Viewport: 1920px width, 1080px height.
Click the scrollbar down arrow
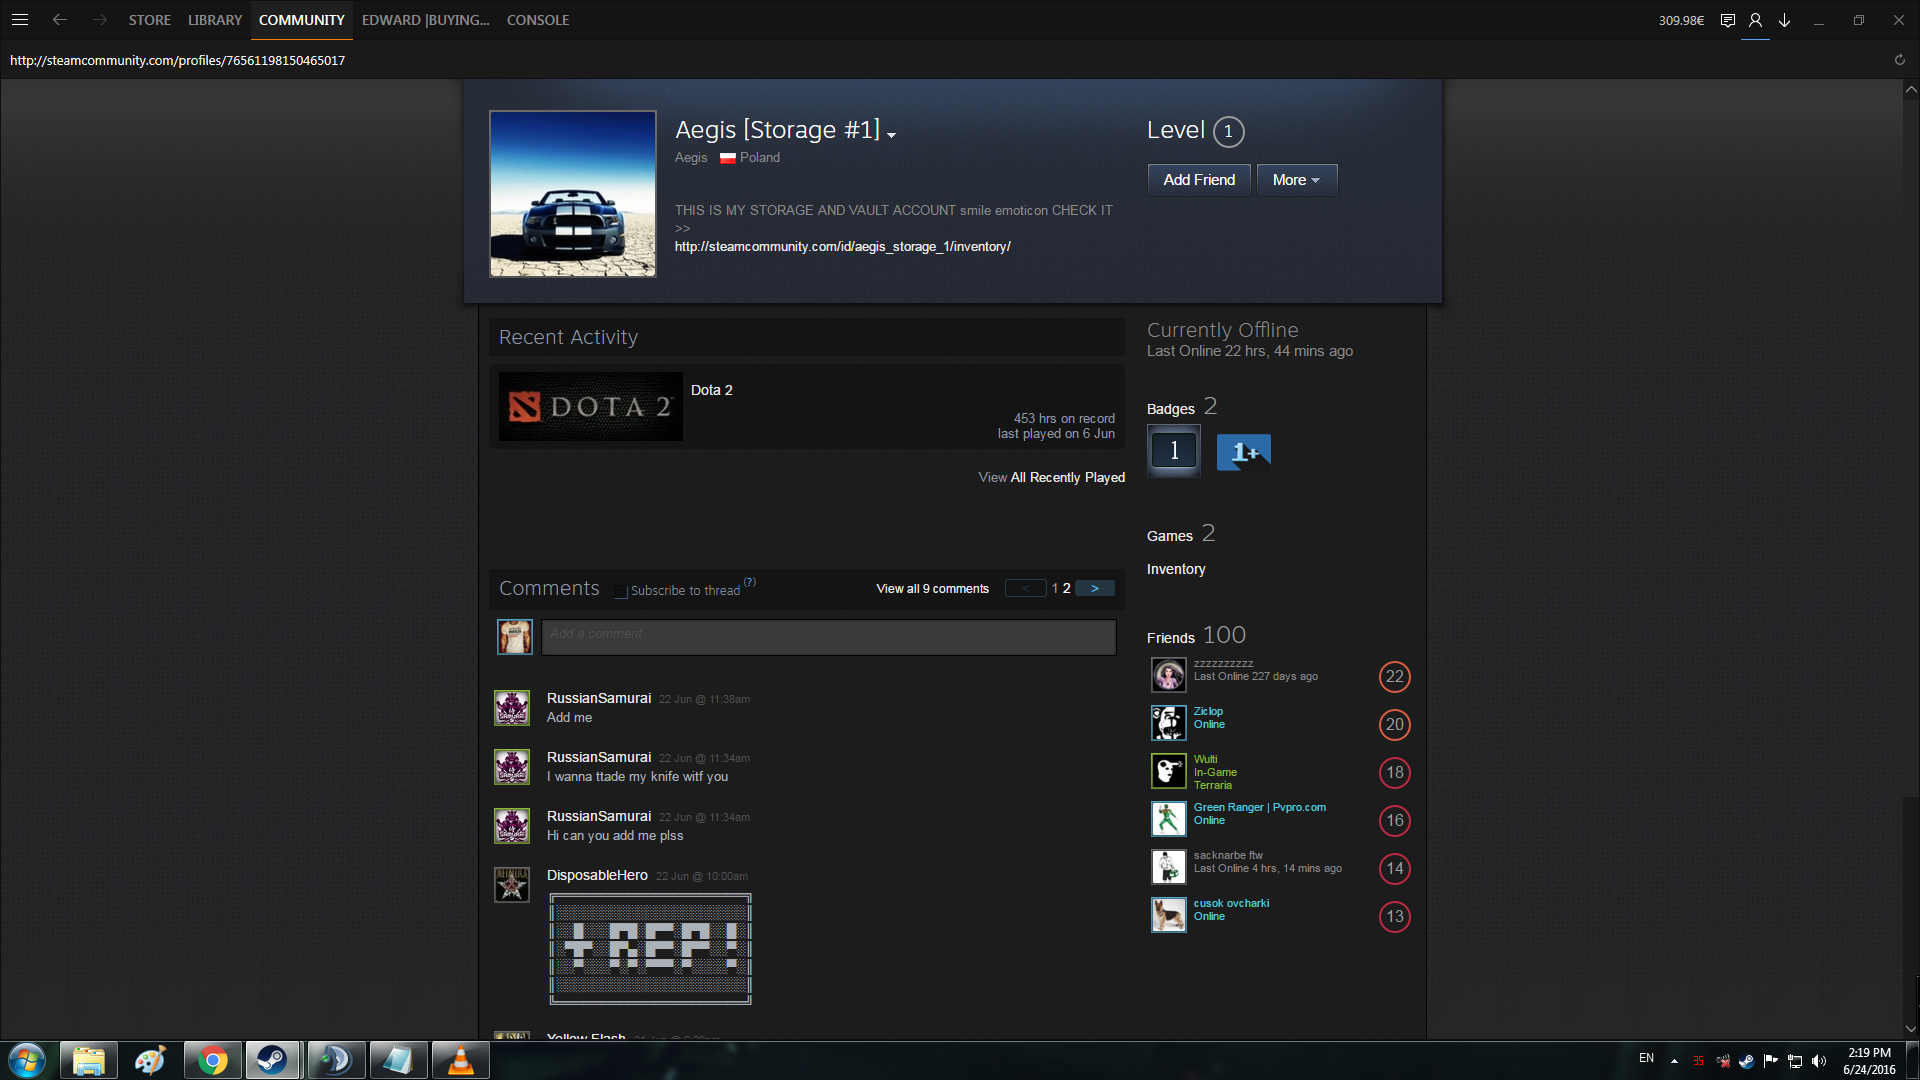click(1910, 1029)
